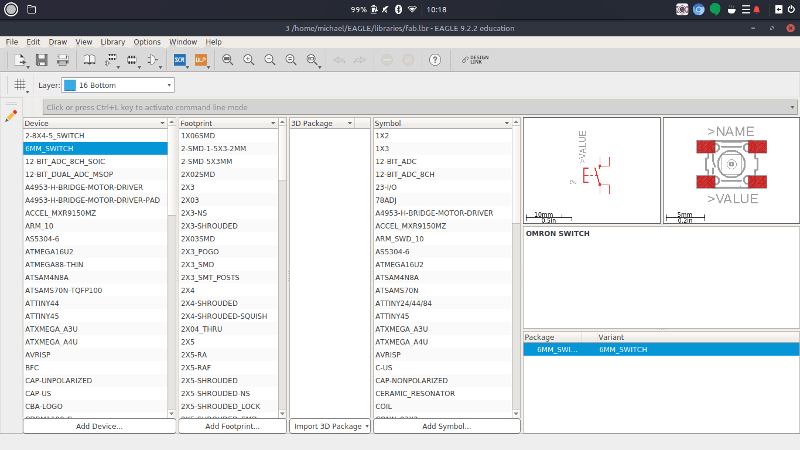Screen dimensions: 800x450
Task: Select CBA-LOGO in the Device list
Action: [95, 406]
